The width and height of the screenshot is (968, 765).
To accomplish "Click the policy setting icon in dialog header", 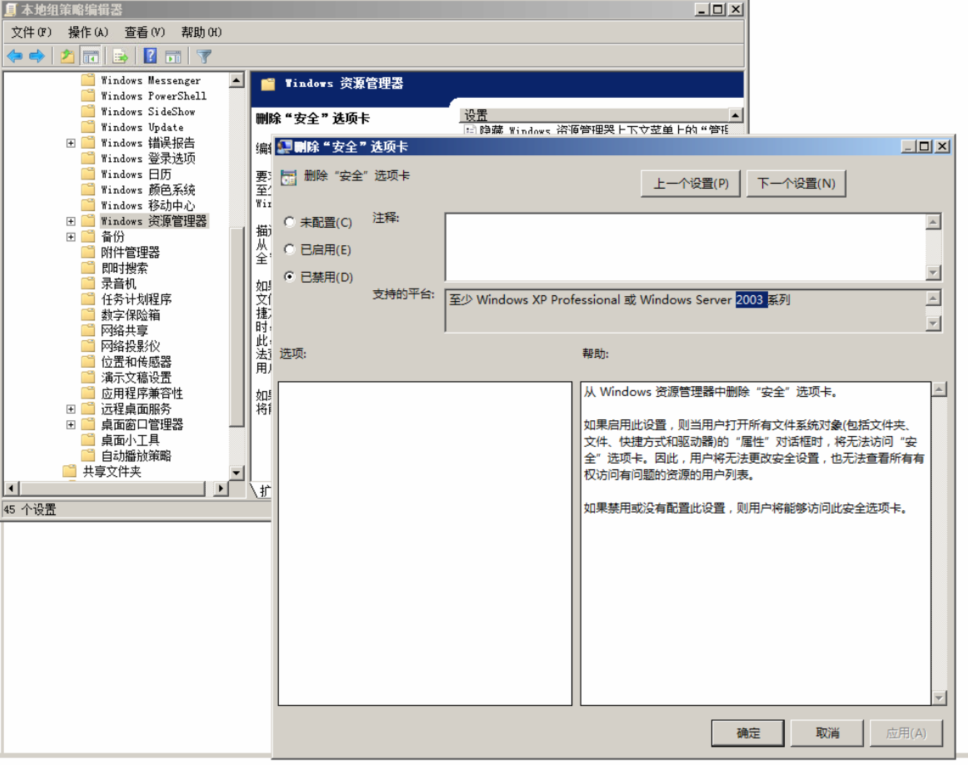I will click(x=288, y=177).
